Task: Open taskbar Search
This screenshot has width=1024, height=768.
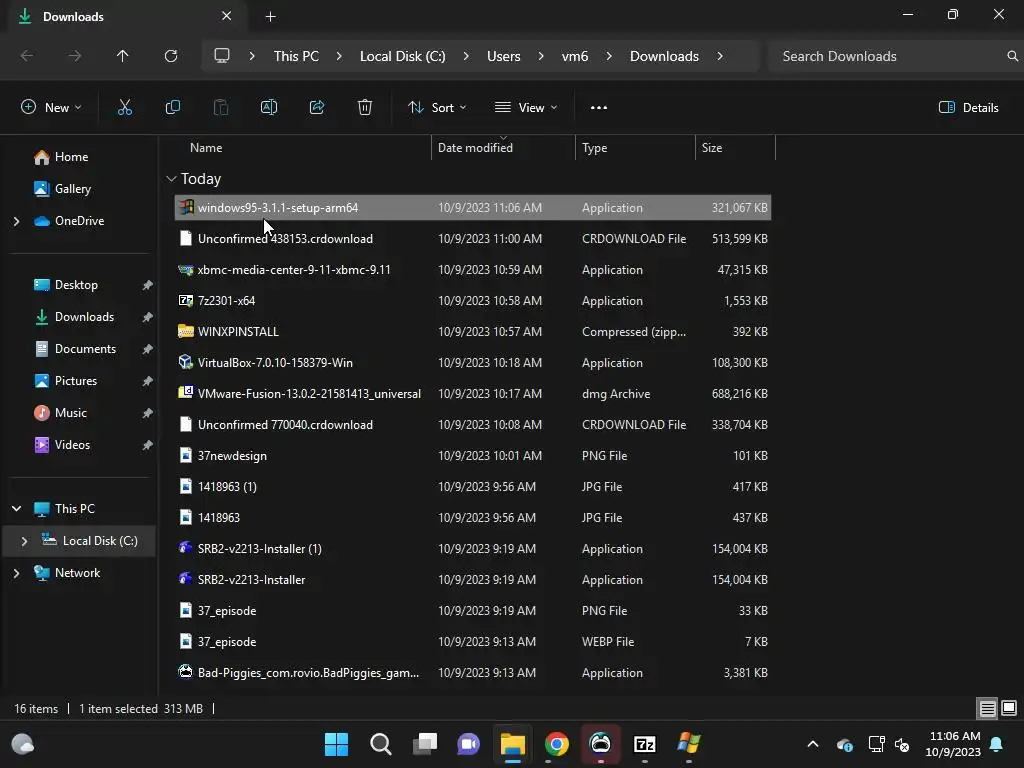Action: point(381,744)
